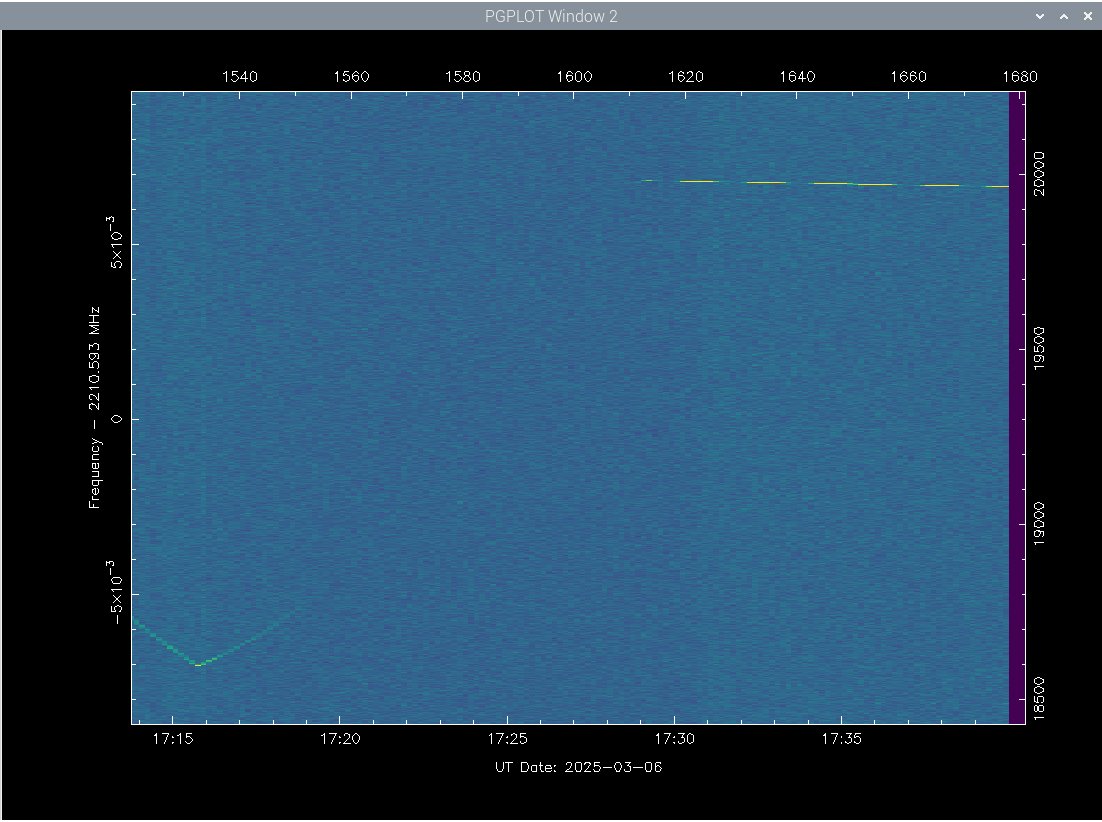Viewport: 1102px width, 822px height.
Task: Click the 17:15 time tick label
Action: (x=173, y=740)
